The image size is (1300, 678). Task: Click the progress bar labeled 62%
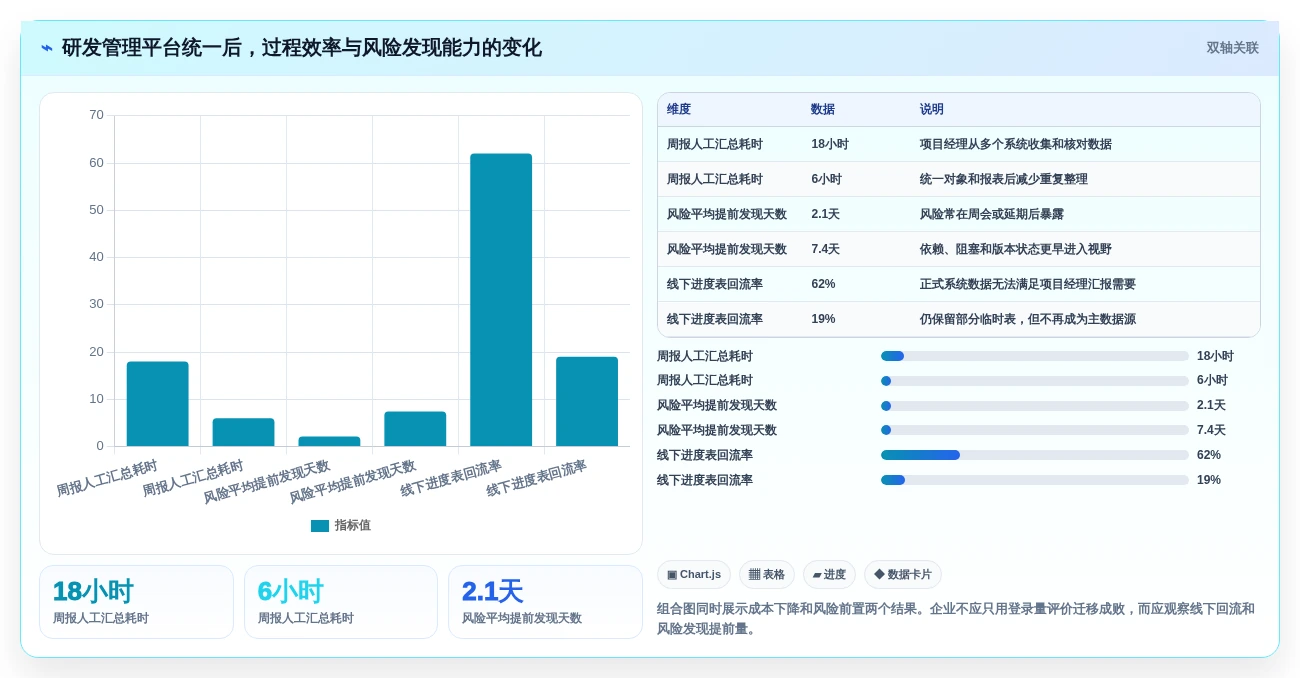[1035, 455]
